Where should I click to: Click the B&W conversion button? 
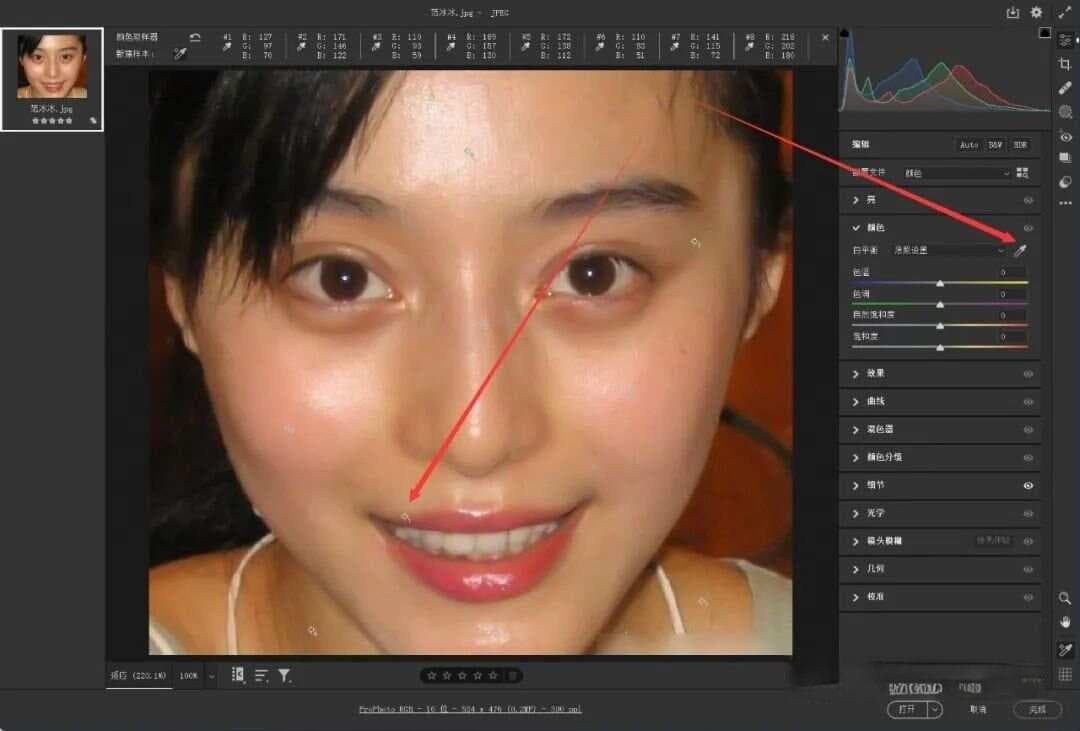coord(995,145)
